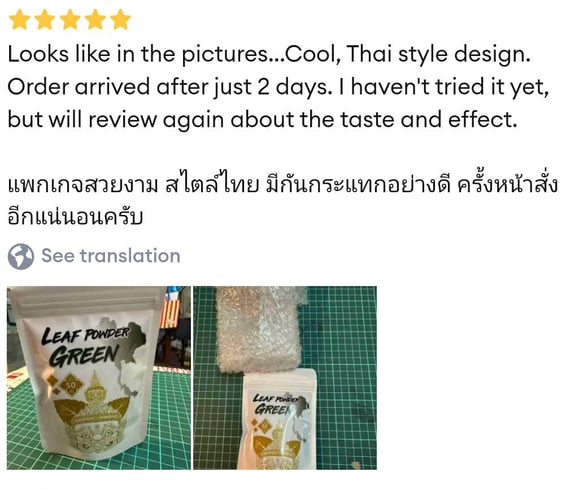The width and height of the screenshot is (566, 489).
Task: Tap the fourth rating star
Action: pos(95,19)
